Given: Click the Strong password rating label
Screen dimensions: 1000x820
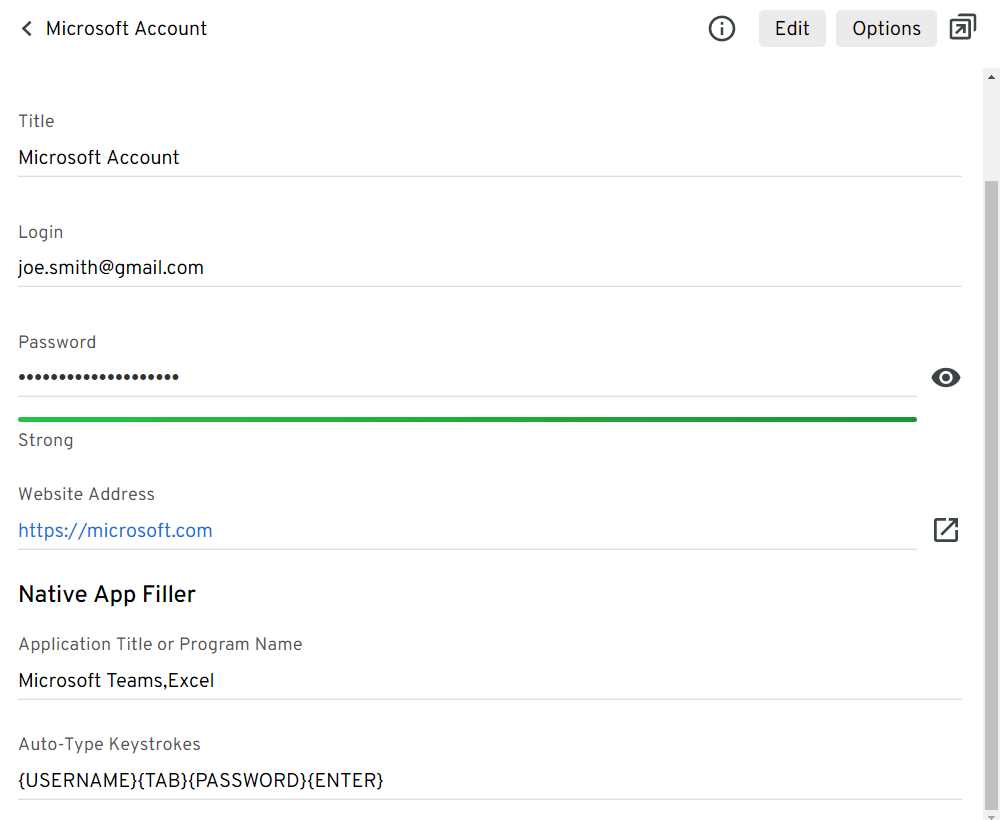Looking at the screenshot, I should 46,440.
